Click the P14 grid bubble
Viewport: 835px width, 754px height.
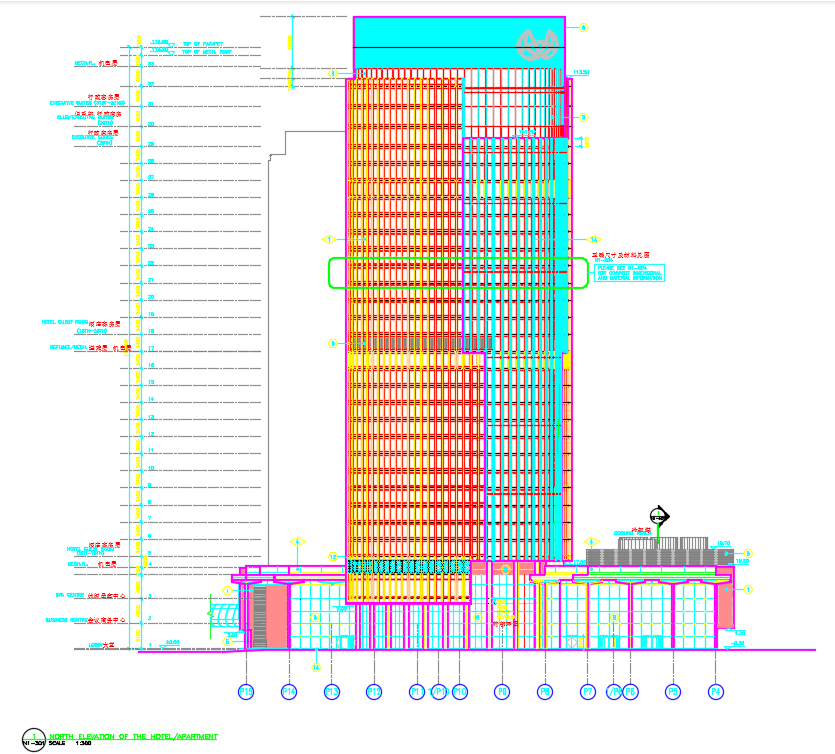[x=289, y=692]
